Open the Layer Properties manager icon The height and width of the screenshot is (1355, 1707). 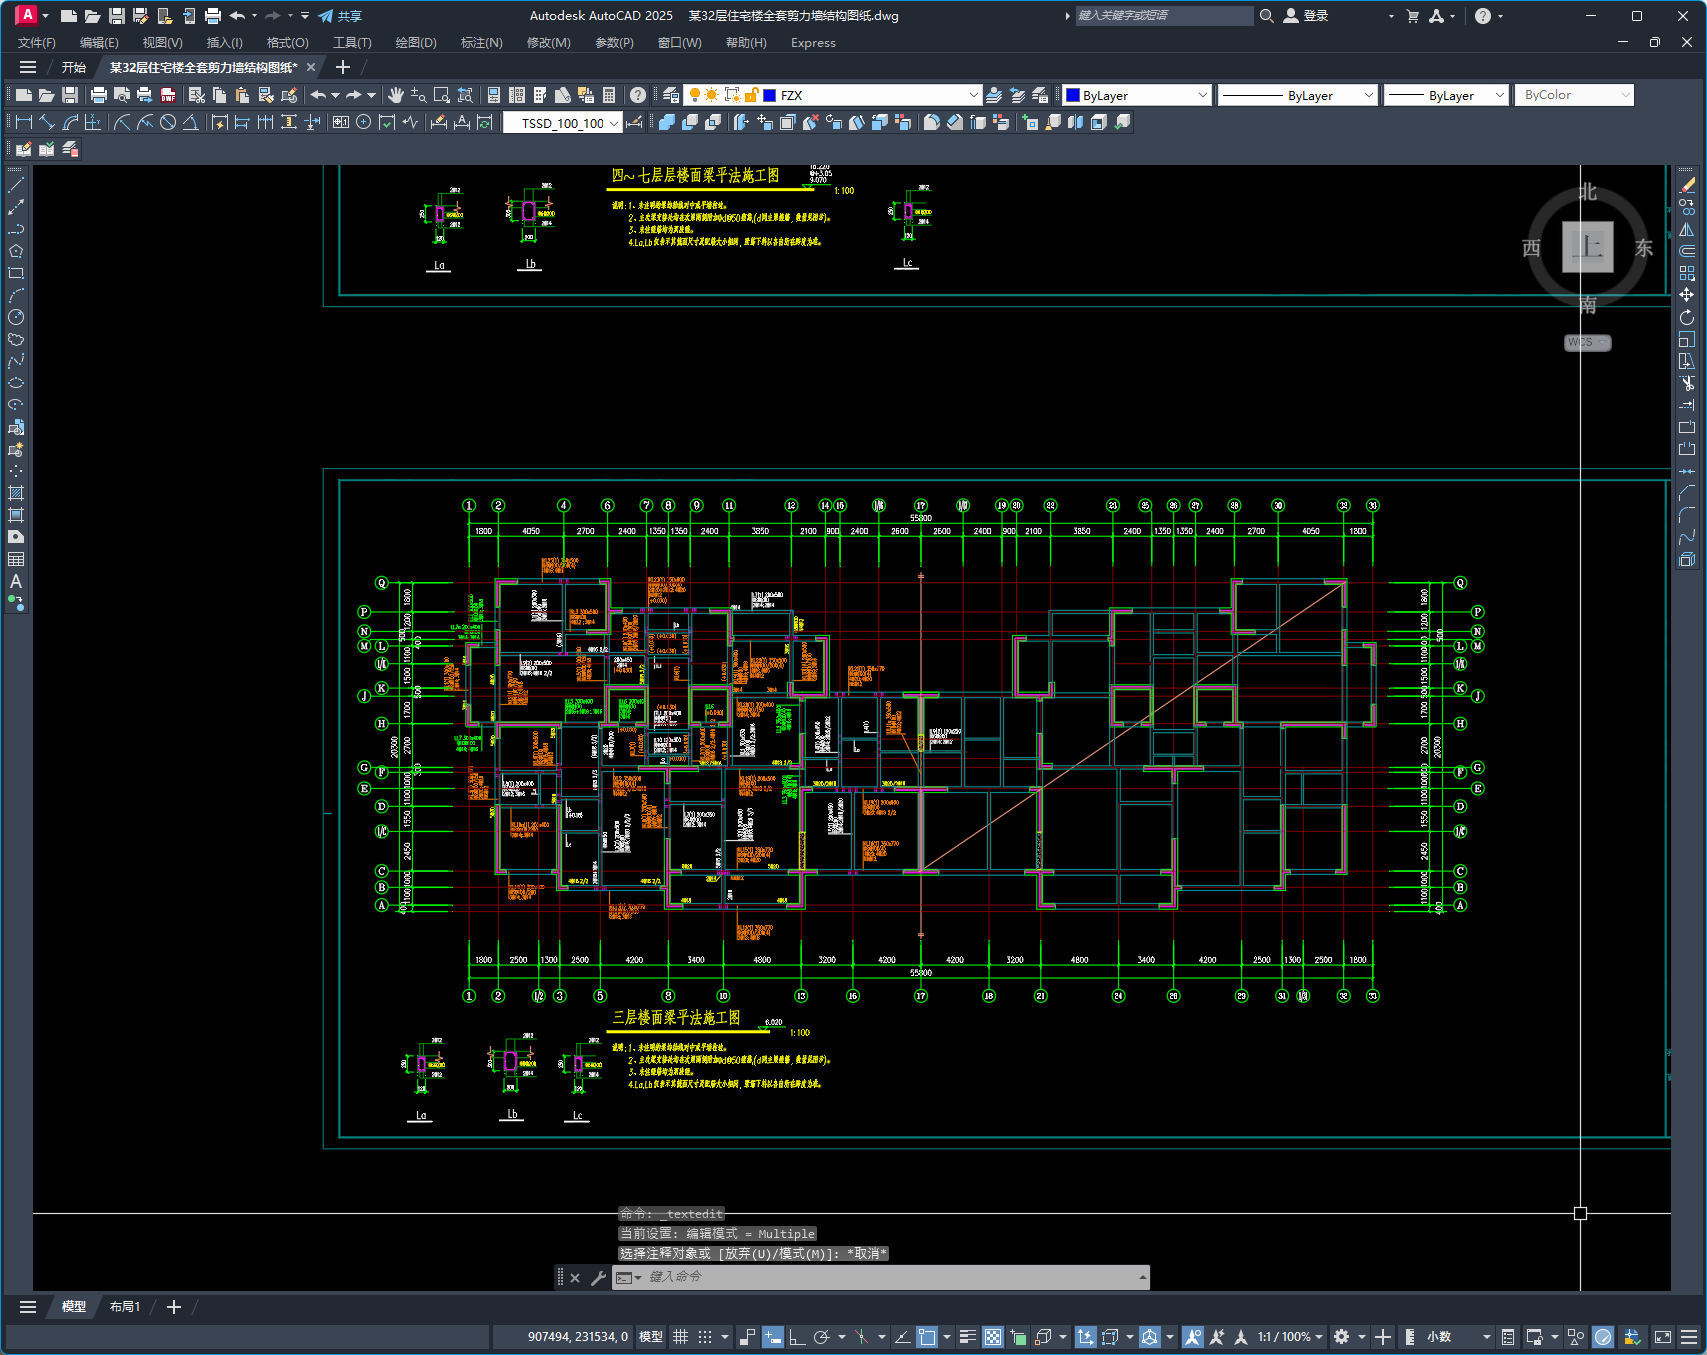(x=671, y=95)
